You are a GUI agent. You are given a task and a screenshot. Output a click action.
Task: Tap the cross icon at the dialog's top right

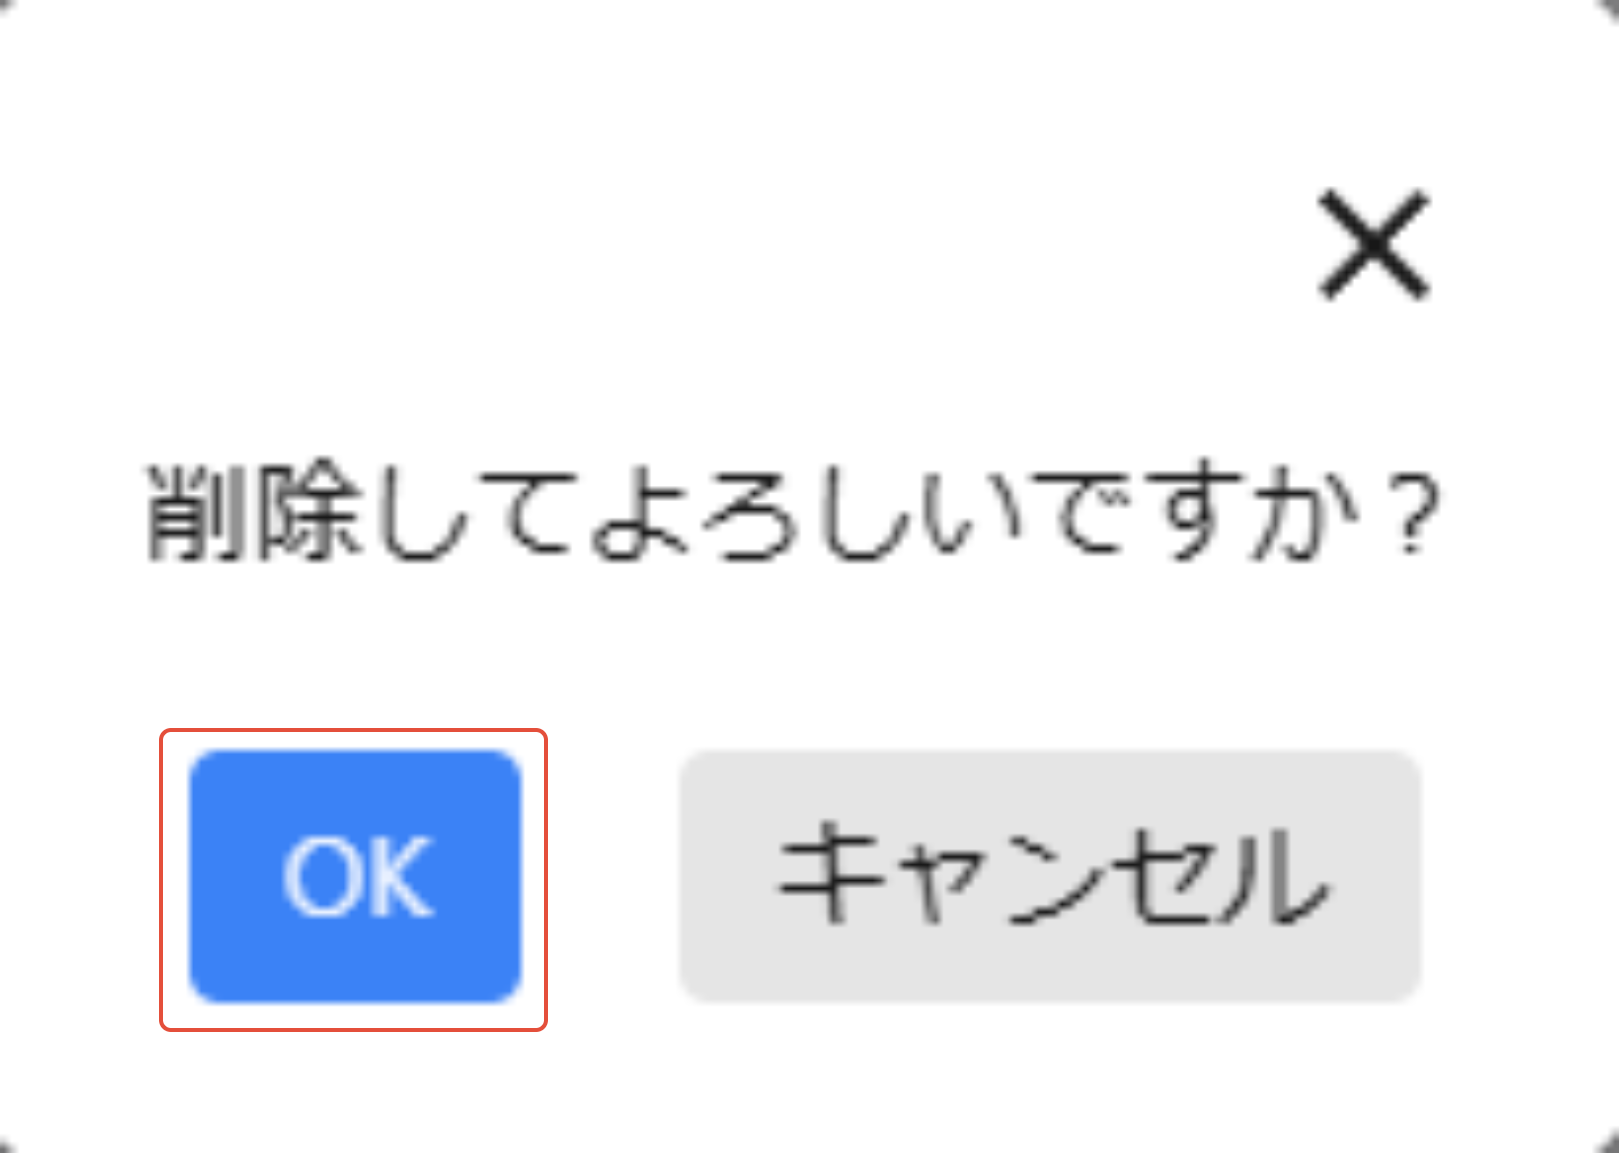1374,245
